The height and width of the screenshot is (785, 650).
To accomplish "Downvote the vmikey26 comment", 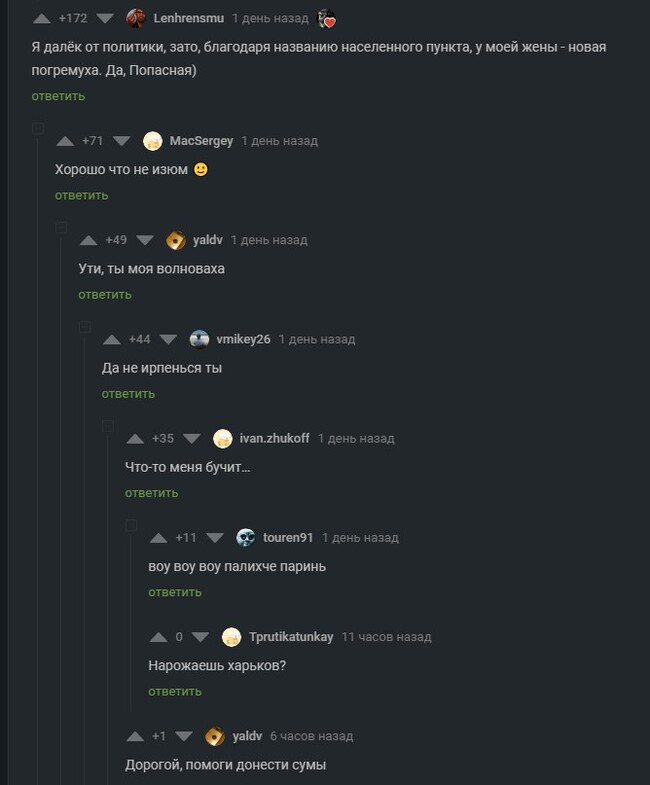I will pos(168,339).
